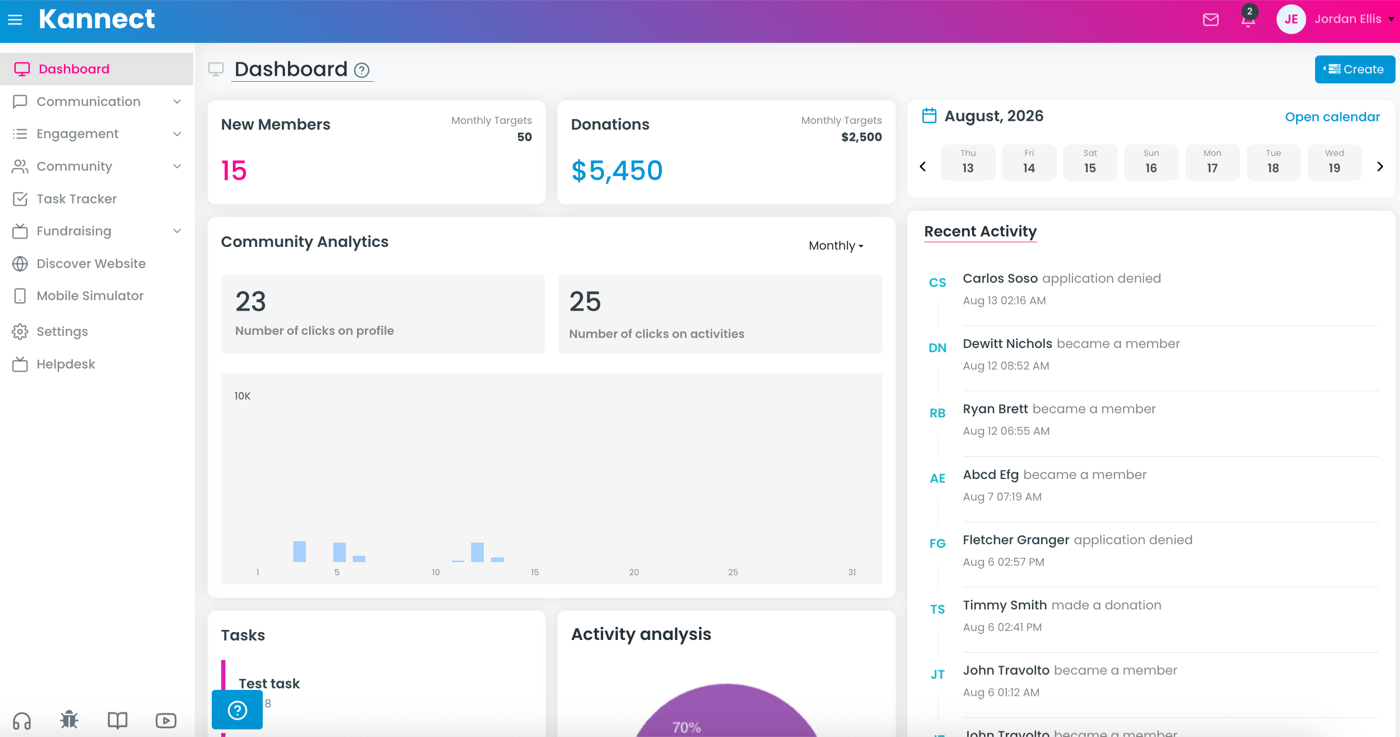Select Sun 16 in the calendar
This screenshot has width=1400, height=737.
pos(1151,162)
